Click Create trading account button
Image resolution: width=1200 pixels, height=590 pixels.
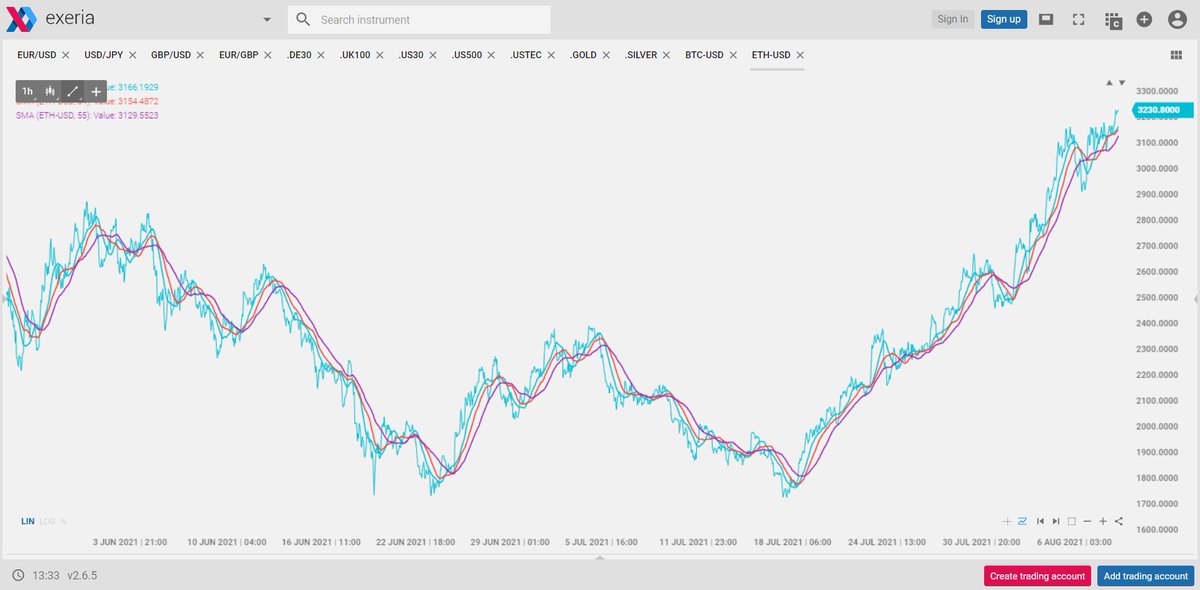click(x=1037, y=576)
